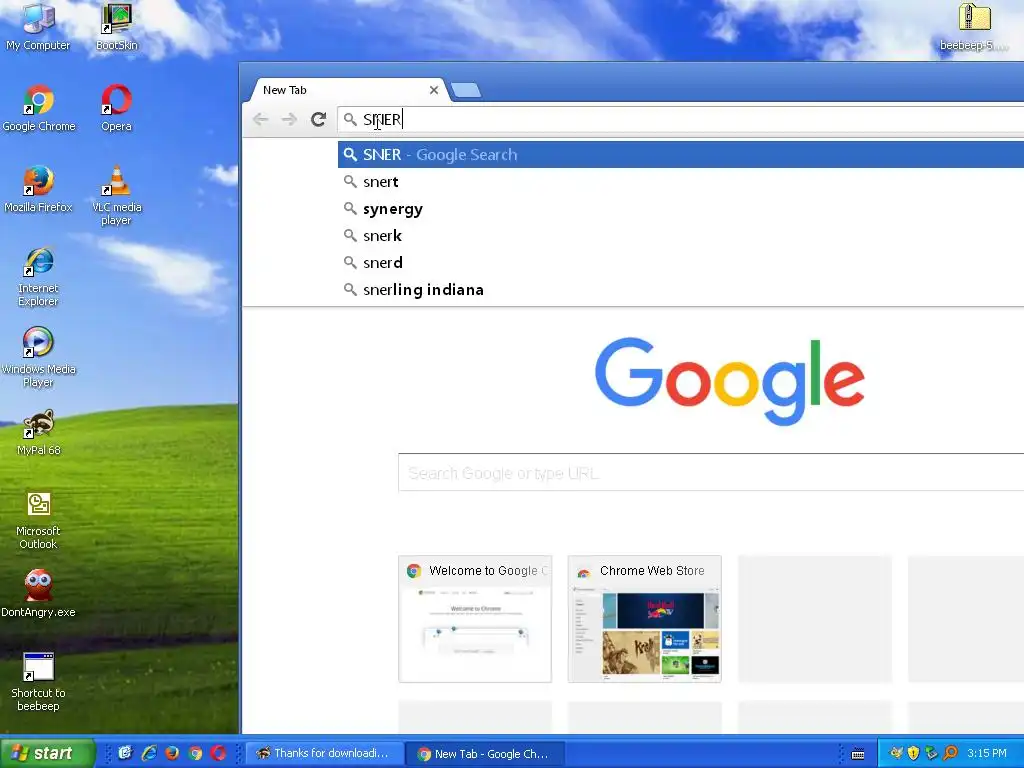Select the Internet Explorer desktop shortcut

point(39,276)
